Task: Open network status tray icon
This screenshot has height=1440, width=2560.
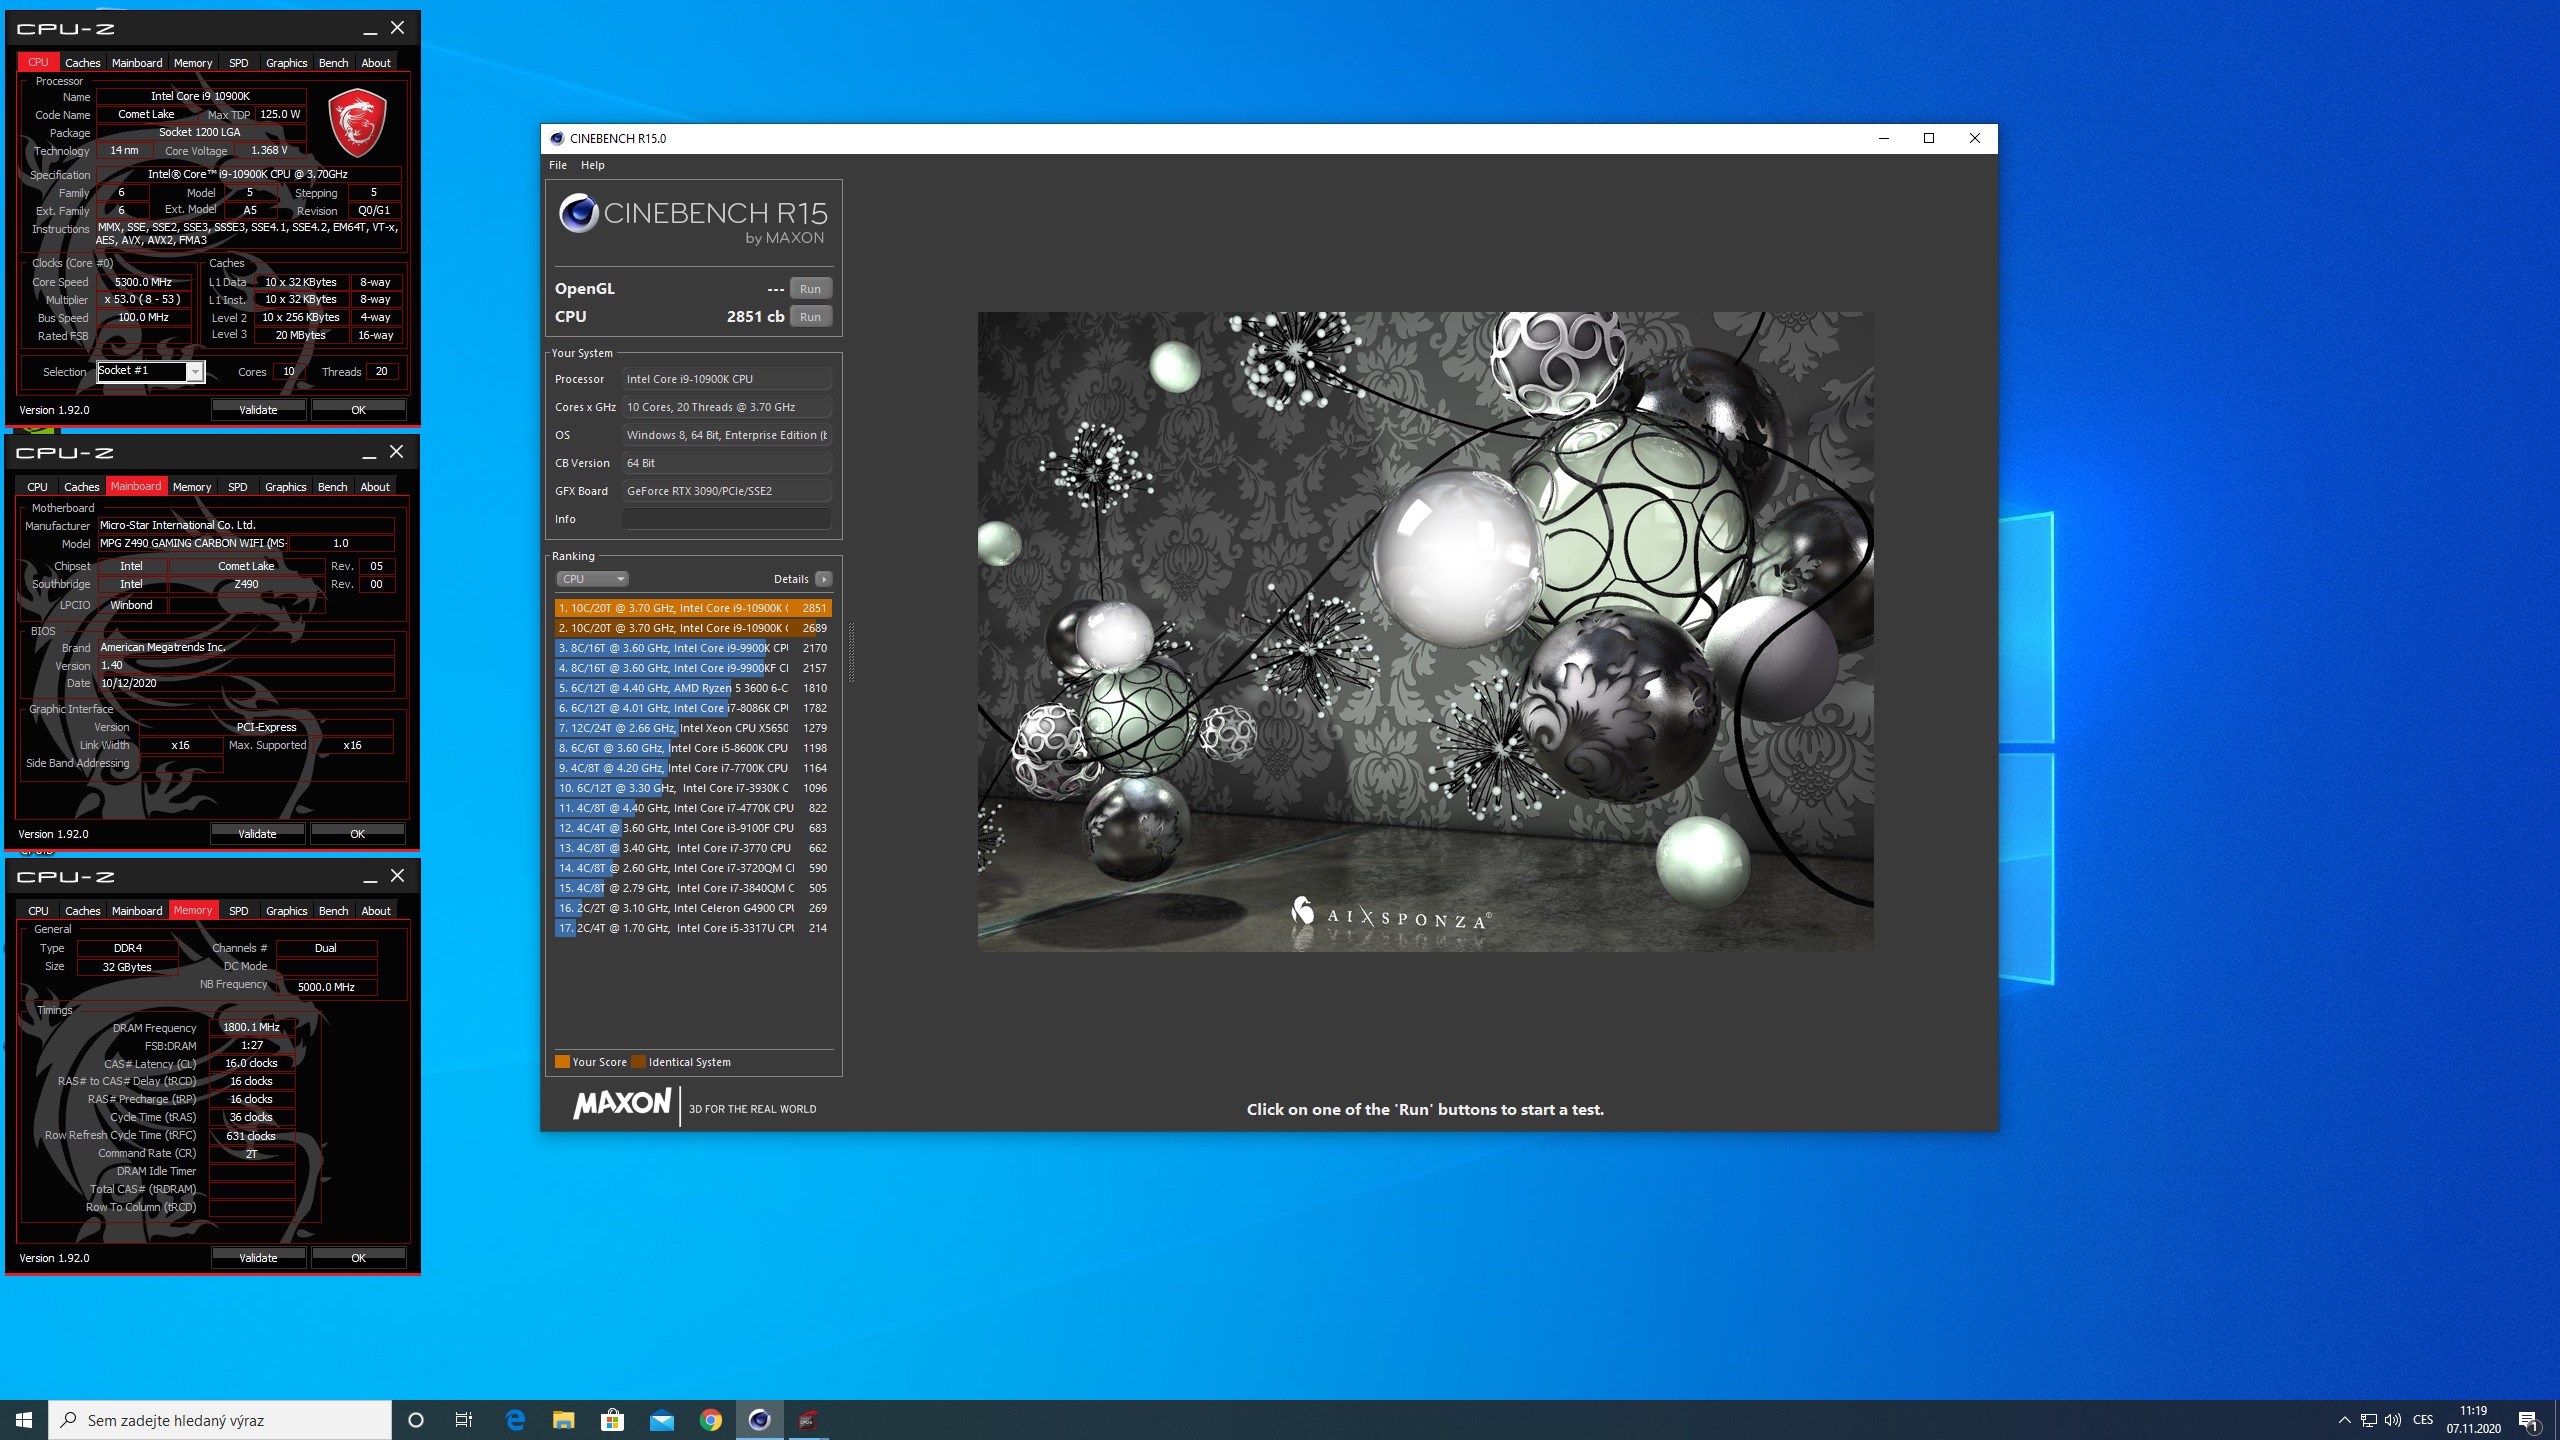Action: (x=2368, y=1420)
